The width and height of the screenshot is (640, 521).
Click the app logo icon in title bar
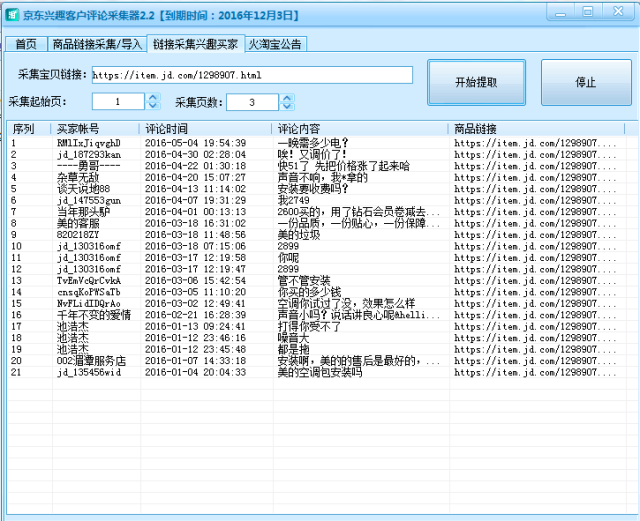coord(12,15)
